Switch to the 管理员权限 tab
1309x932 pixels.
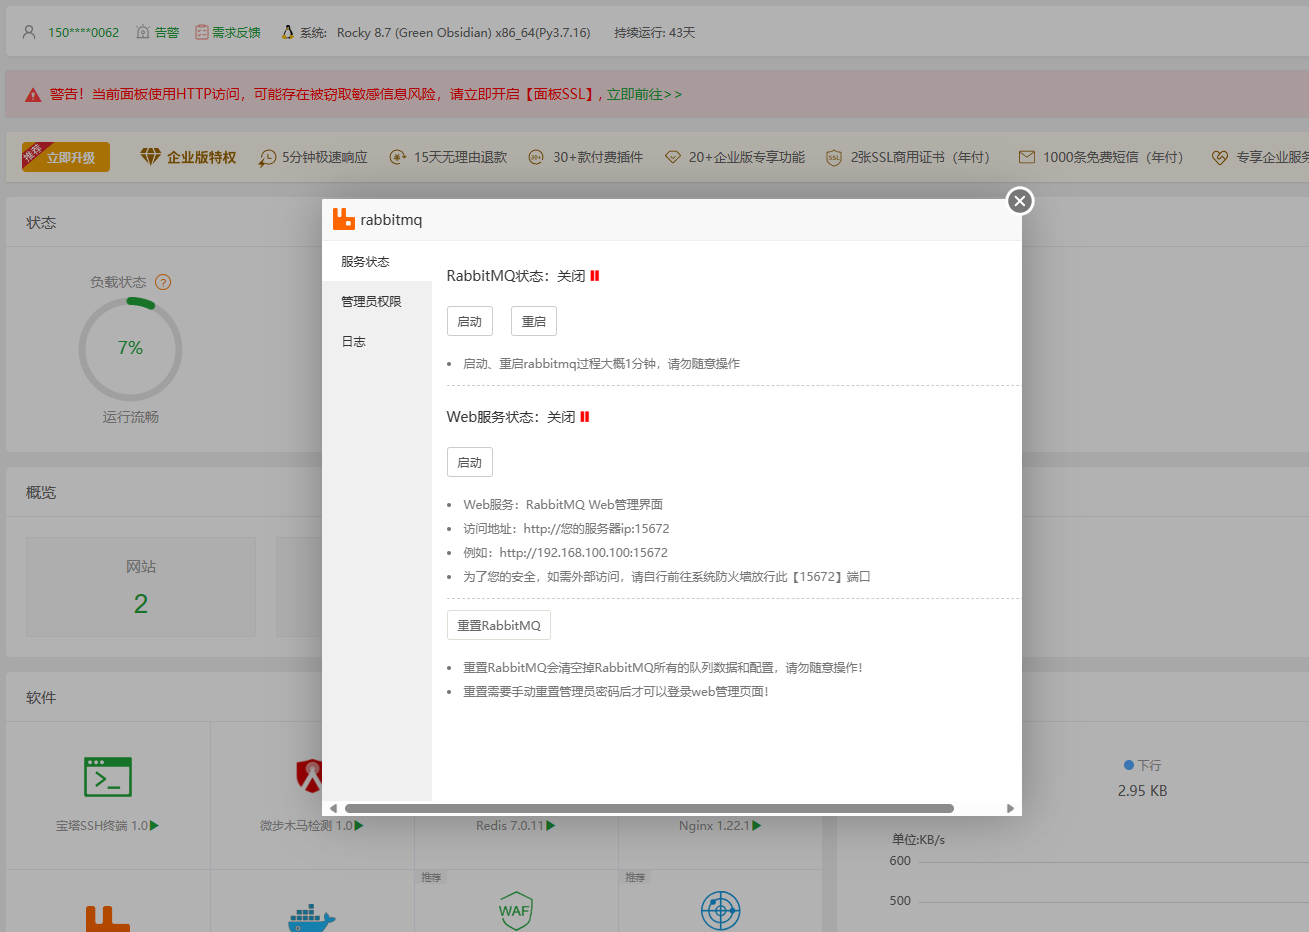point(377,301)
